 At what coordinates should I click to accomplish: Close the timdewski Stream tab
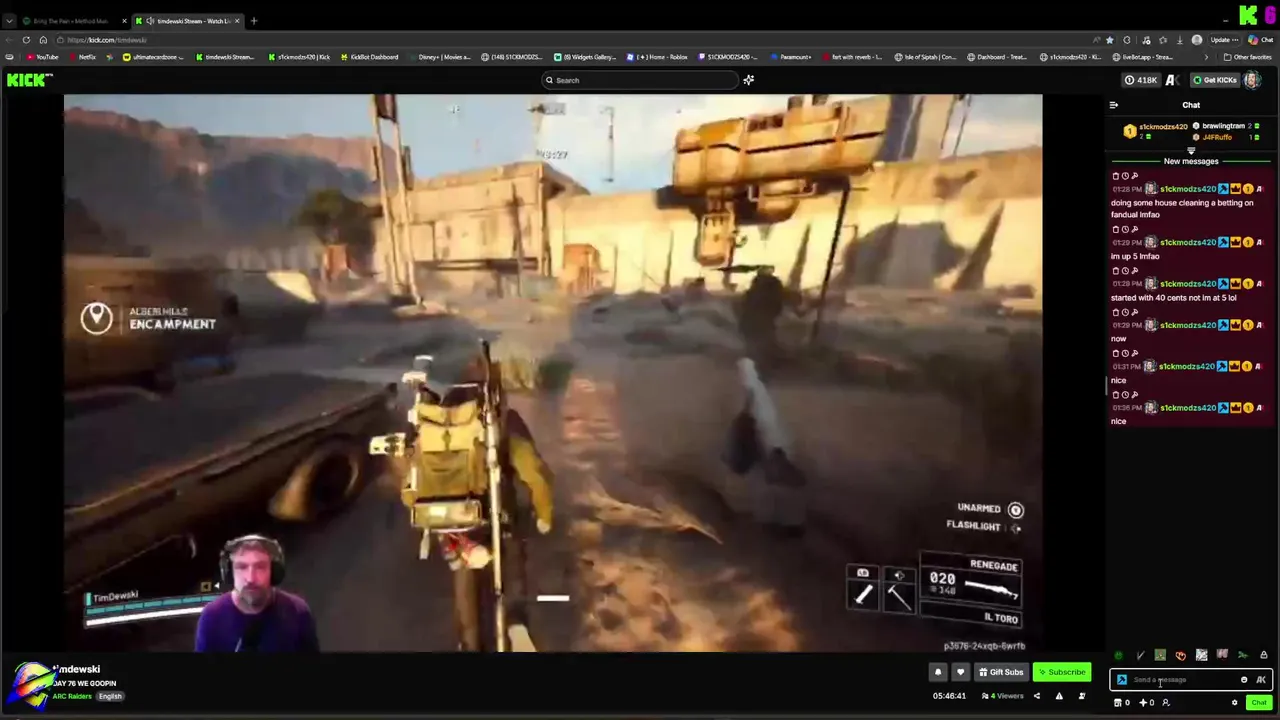point(239,21)
